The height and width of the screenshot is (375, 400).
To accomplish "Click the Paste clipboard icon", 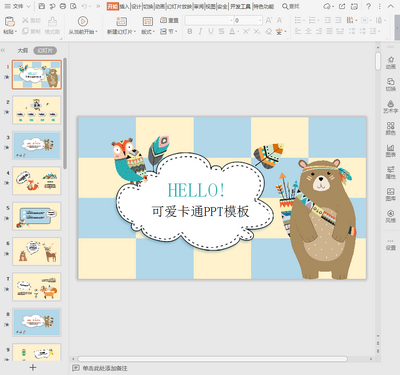I will 10,21.
